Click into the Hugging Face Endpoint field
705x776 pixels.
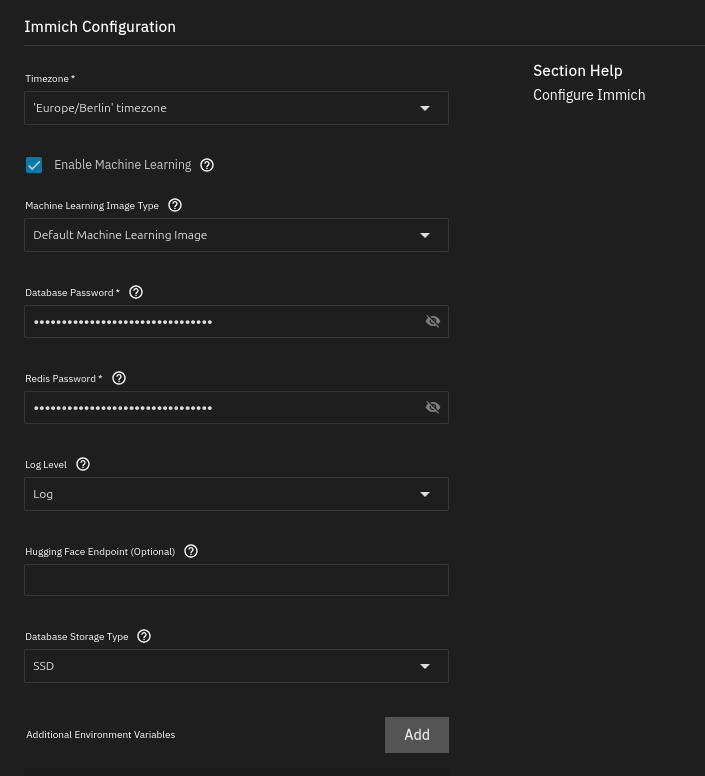236,580
